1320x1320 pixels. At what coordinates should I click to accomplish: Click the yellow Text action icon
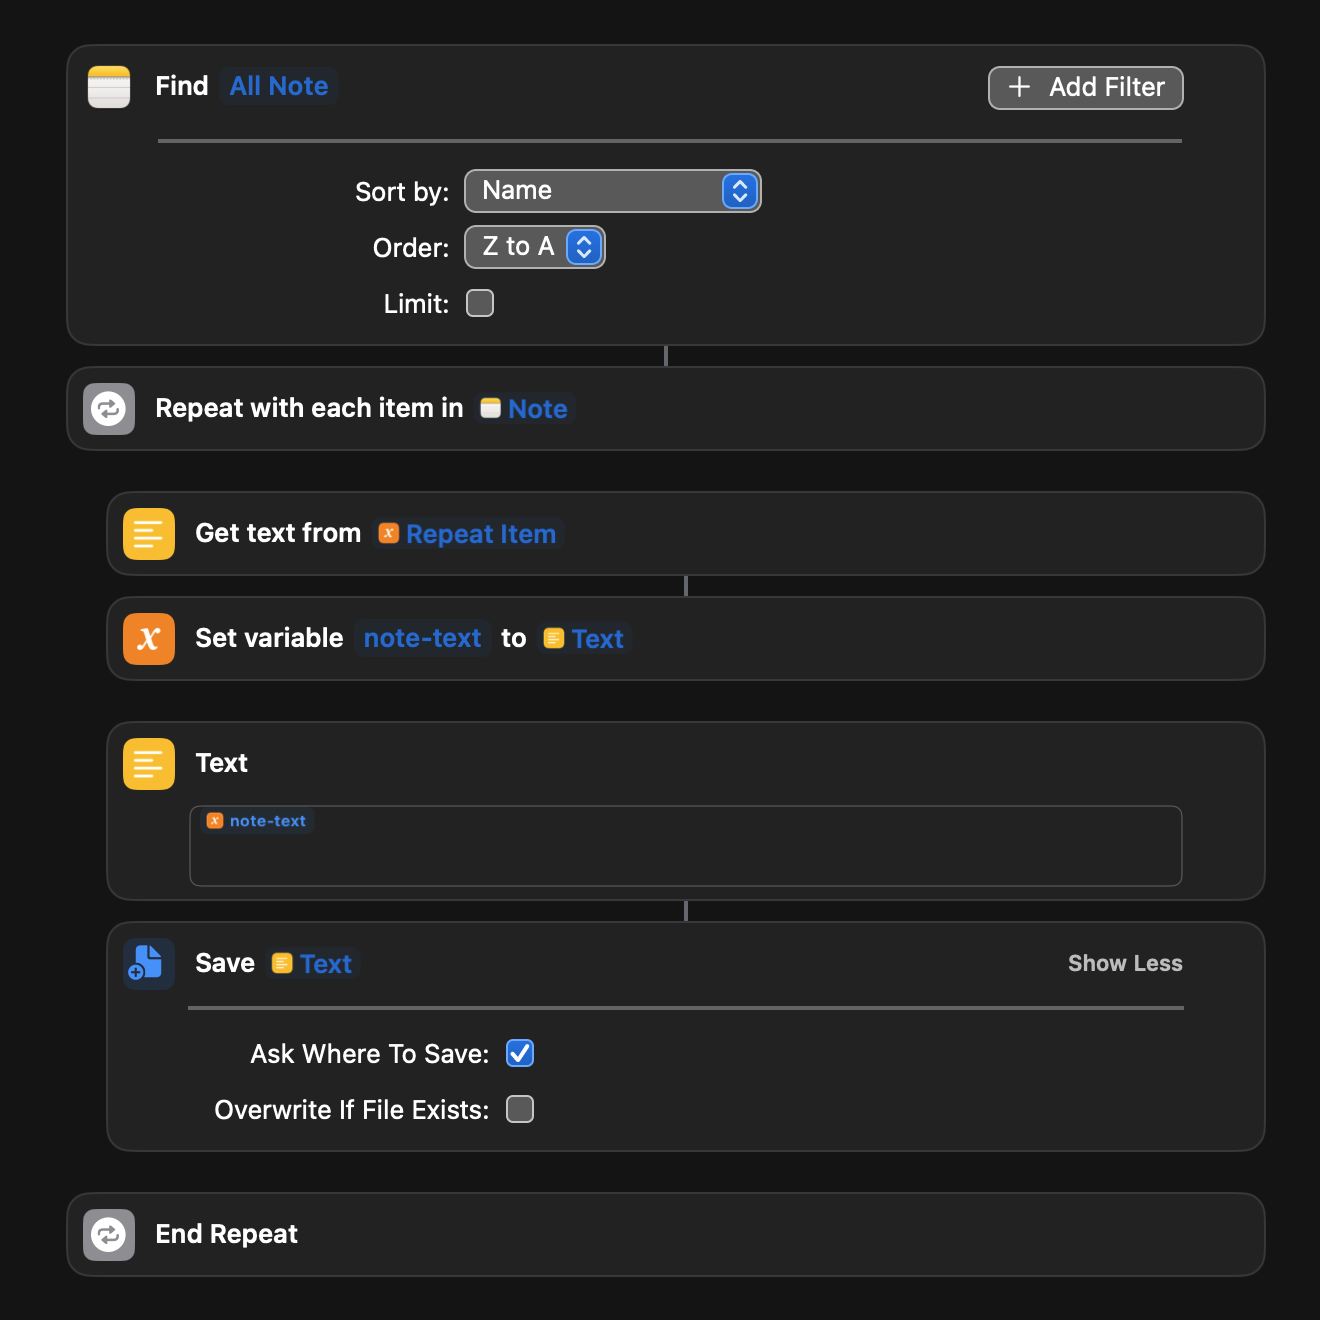[149, 764]
